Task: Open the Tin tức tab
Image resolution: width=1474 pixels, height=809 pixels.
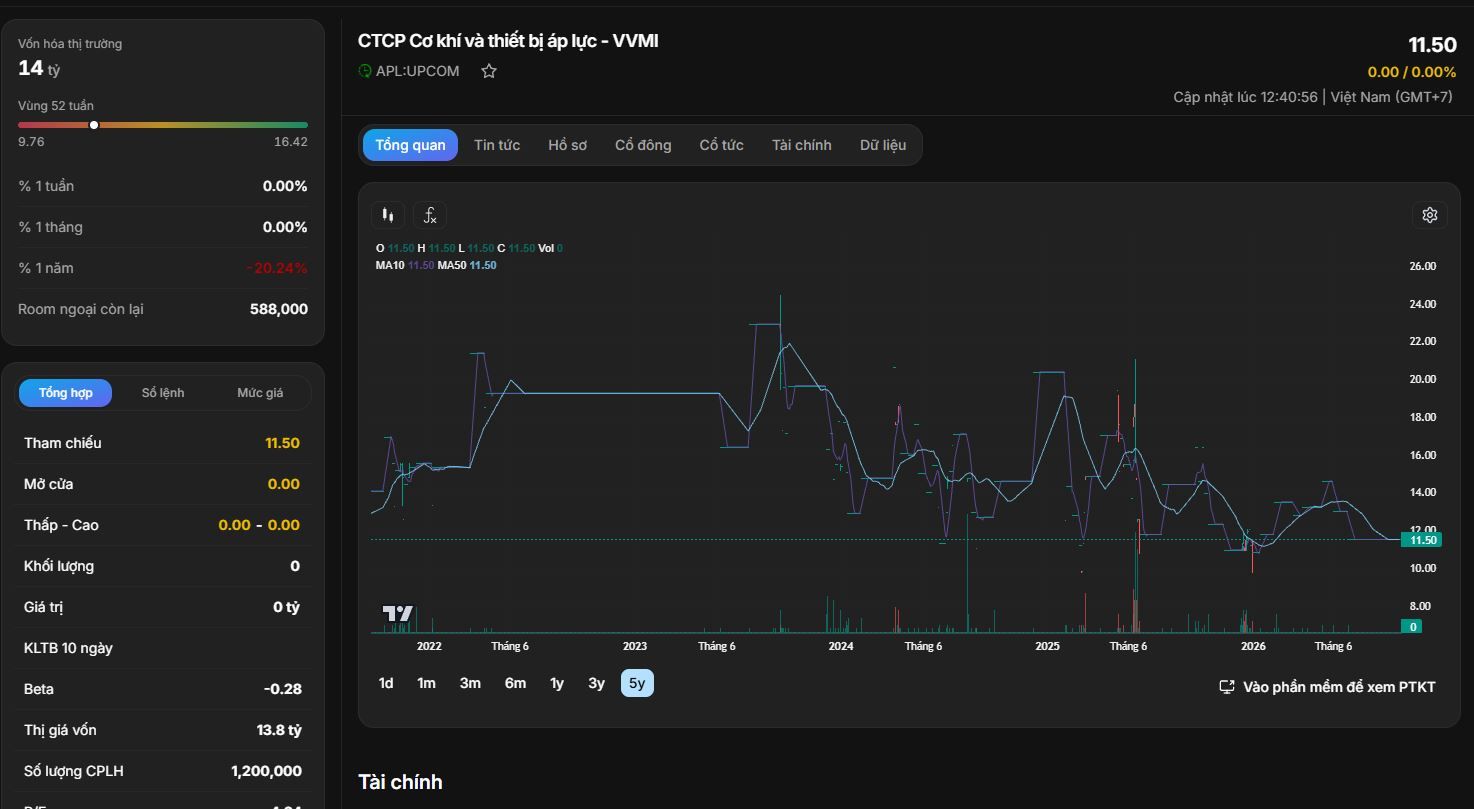Action: pyautogui.click(x=497, y=145)
